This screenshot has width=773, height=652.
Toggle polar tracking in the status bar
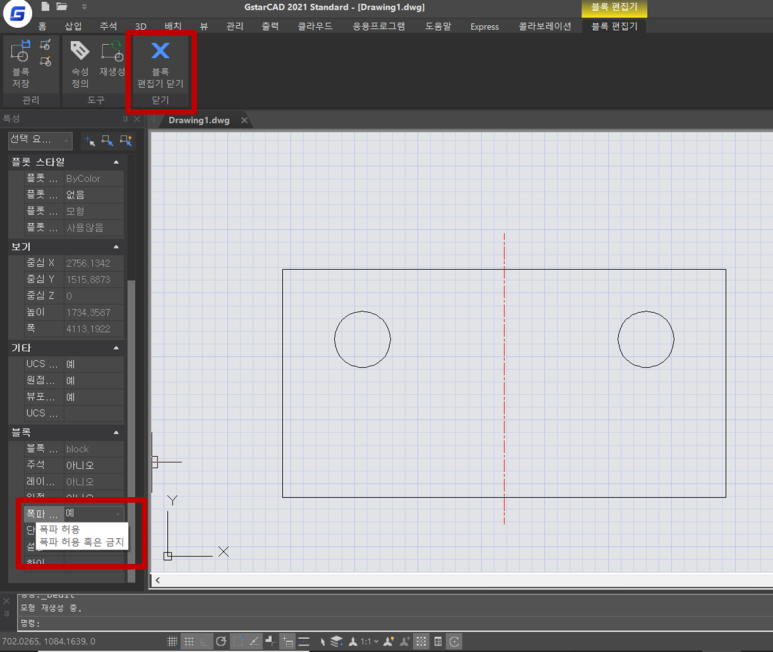(x=221, y=641)
